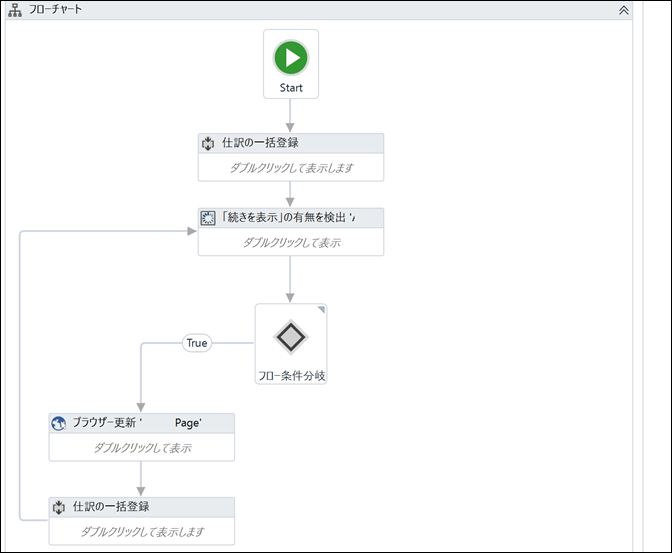This screenshot has width=672, height=553.
Task: Click the フローチャート panel title
Action: (x=55, y=9)
